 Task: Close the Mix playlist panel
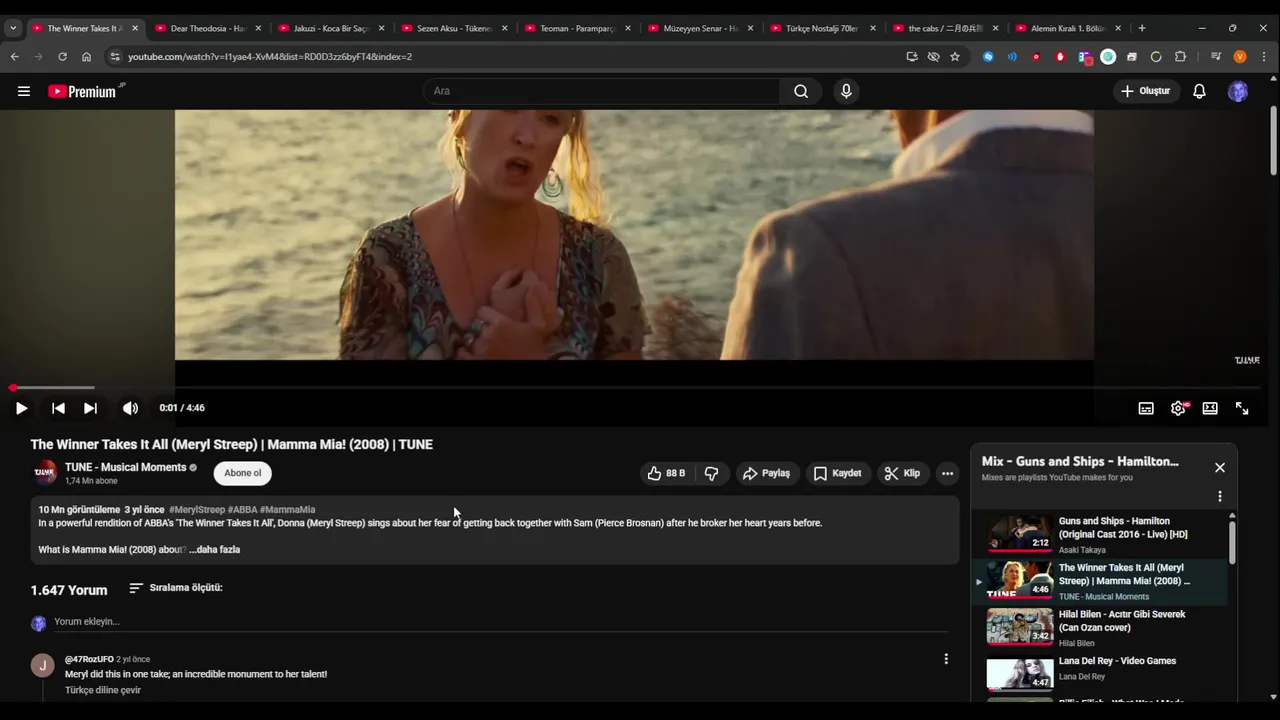(1220, 467)
